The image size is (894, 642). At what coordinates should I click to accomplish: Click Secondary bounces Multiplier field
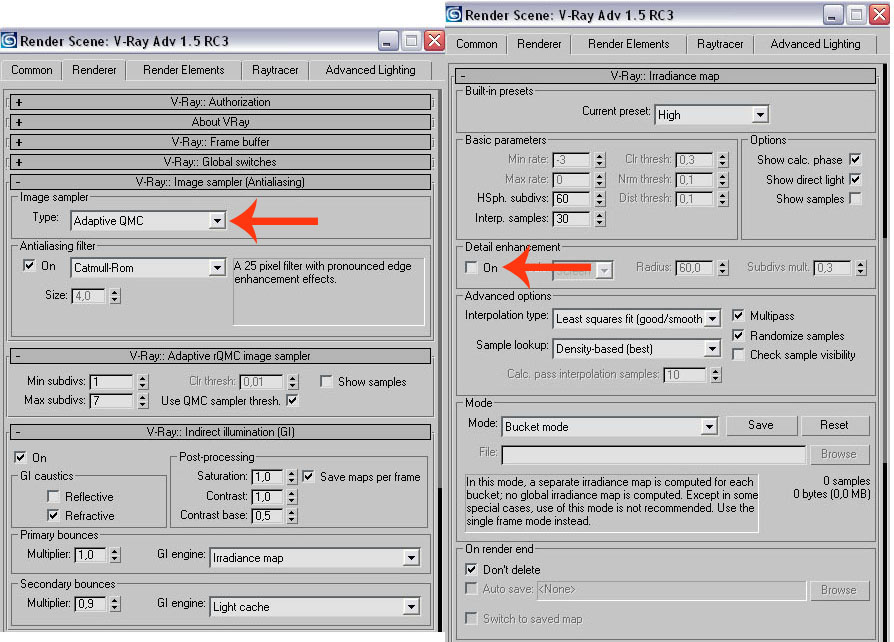pyautogui.click(x=90, y=604)
